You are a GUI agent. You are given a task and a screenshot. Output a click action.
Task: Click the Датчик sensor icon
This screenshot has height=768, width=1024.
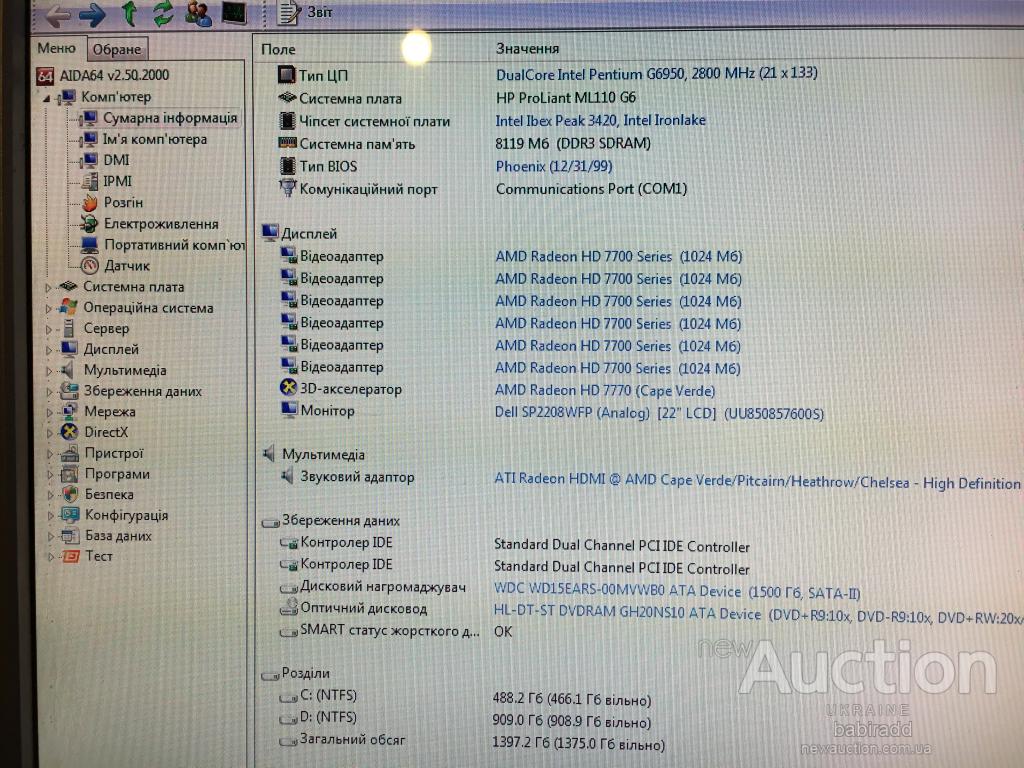89,266
